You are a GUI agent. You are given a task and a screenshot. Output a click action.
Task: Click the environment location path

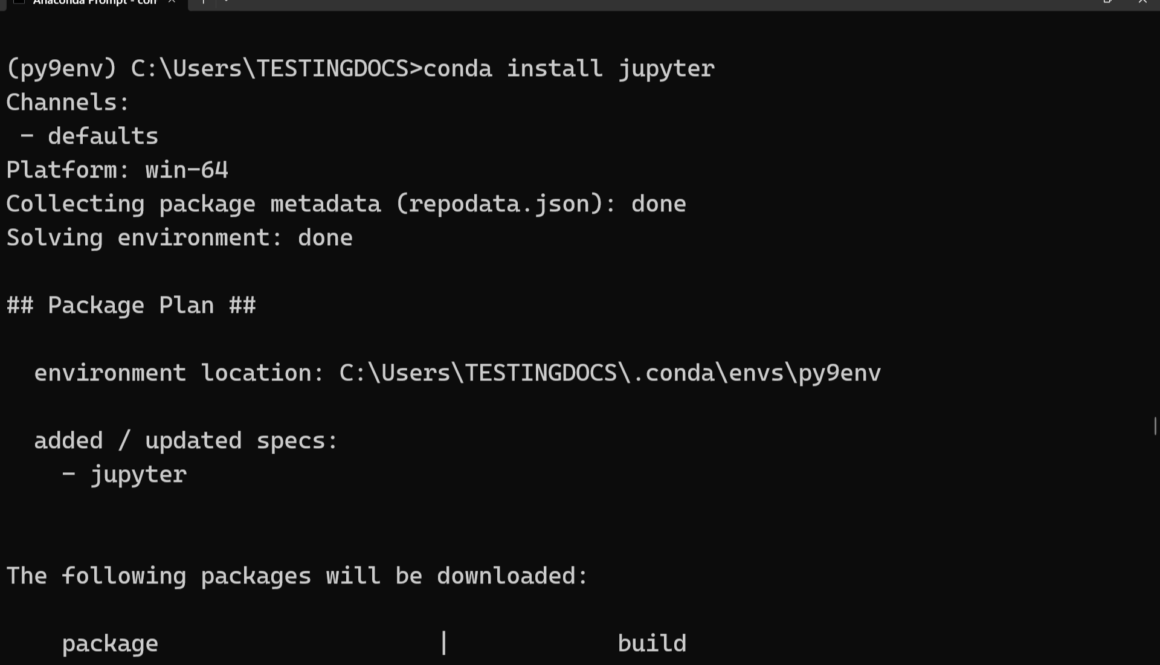[x=610, y=373]
